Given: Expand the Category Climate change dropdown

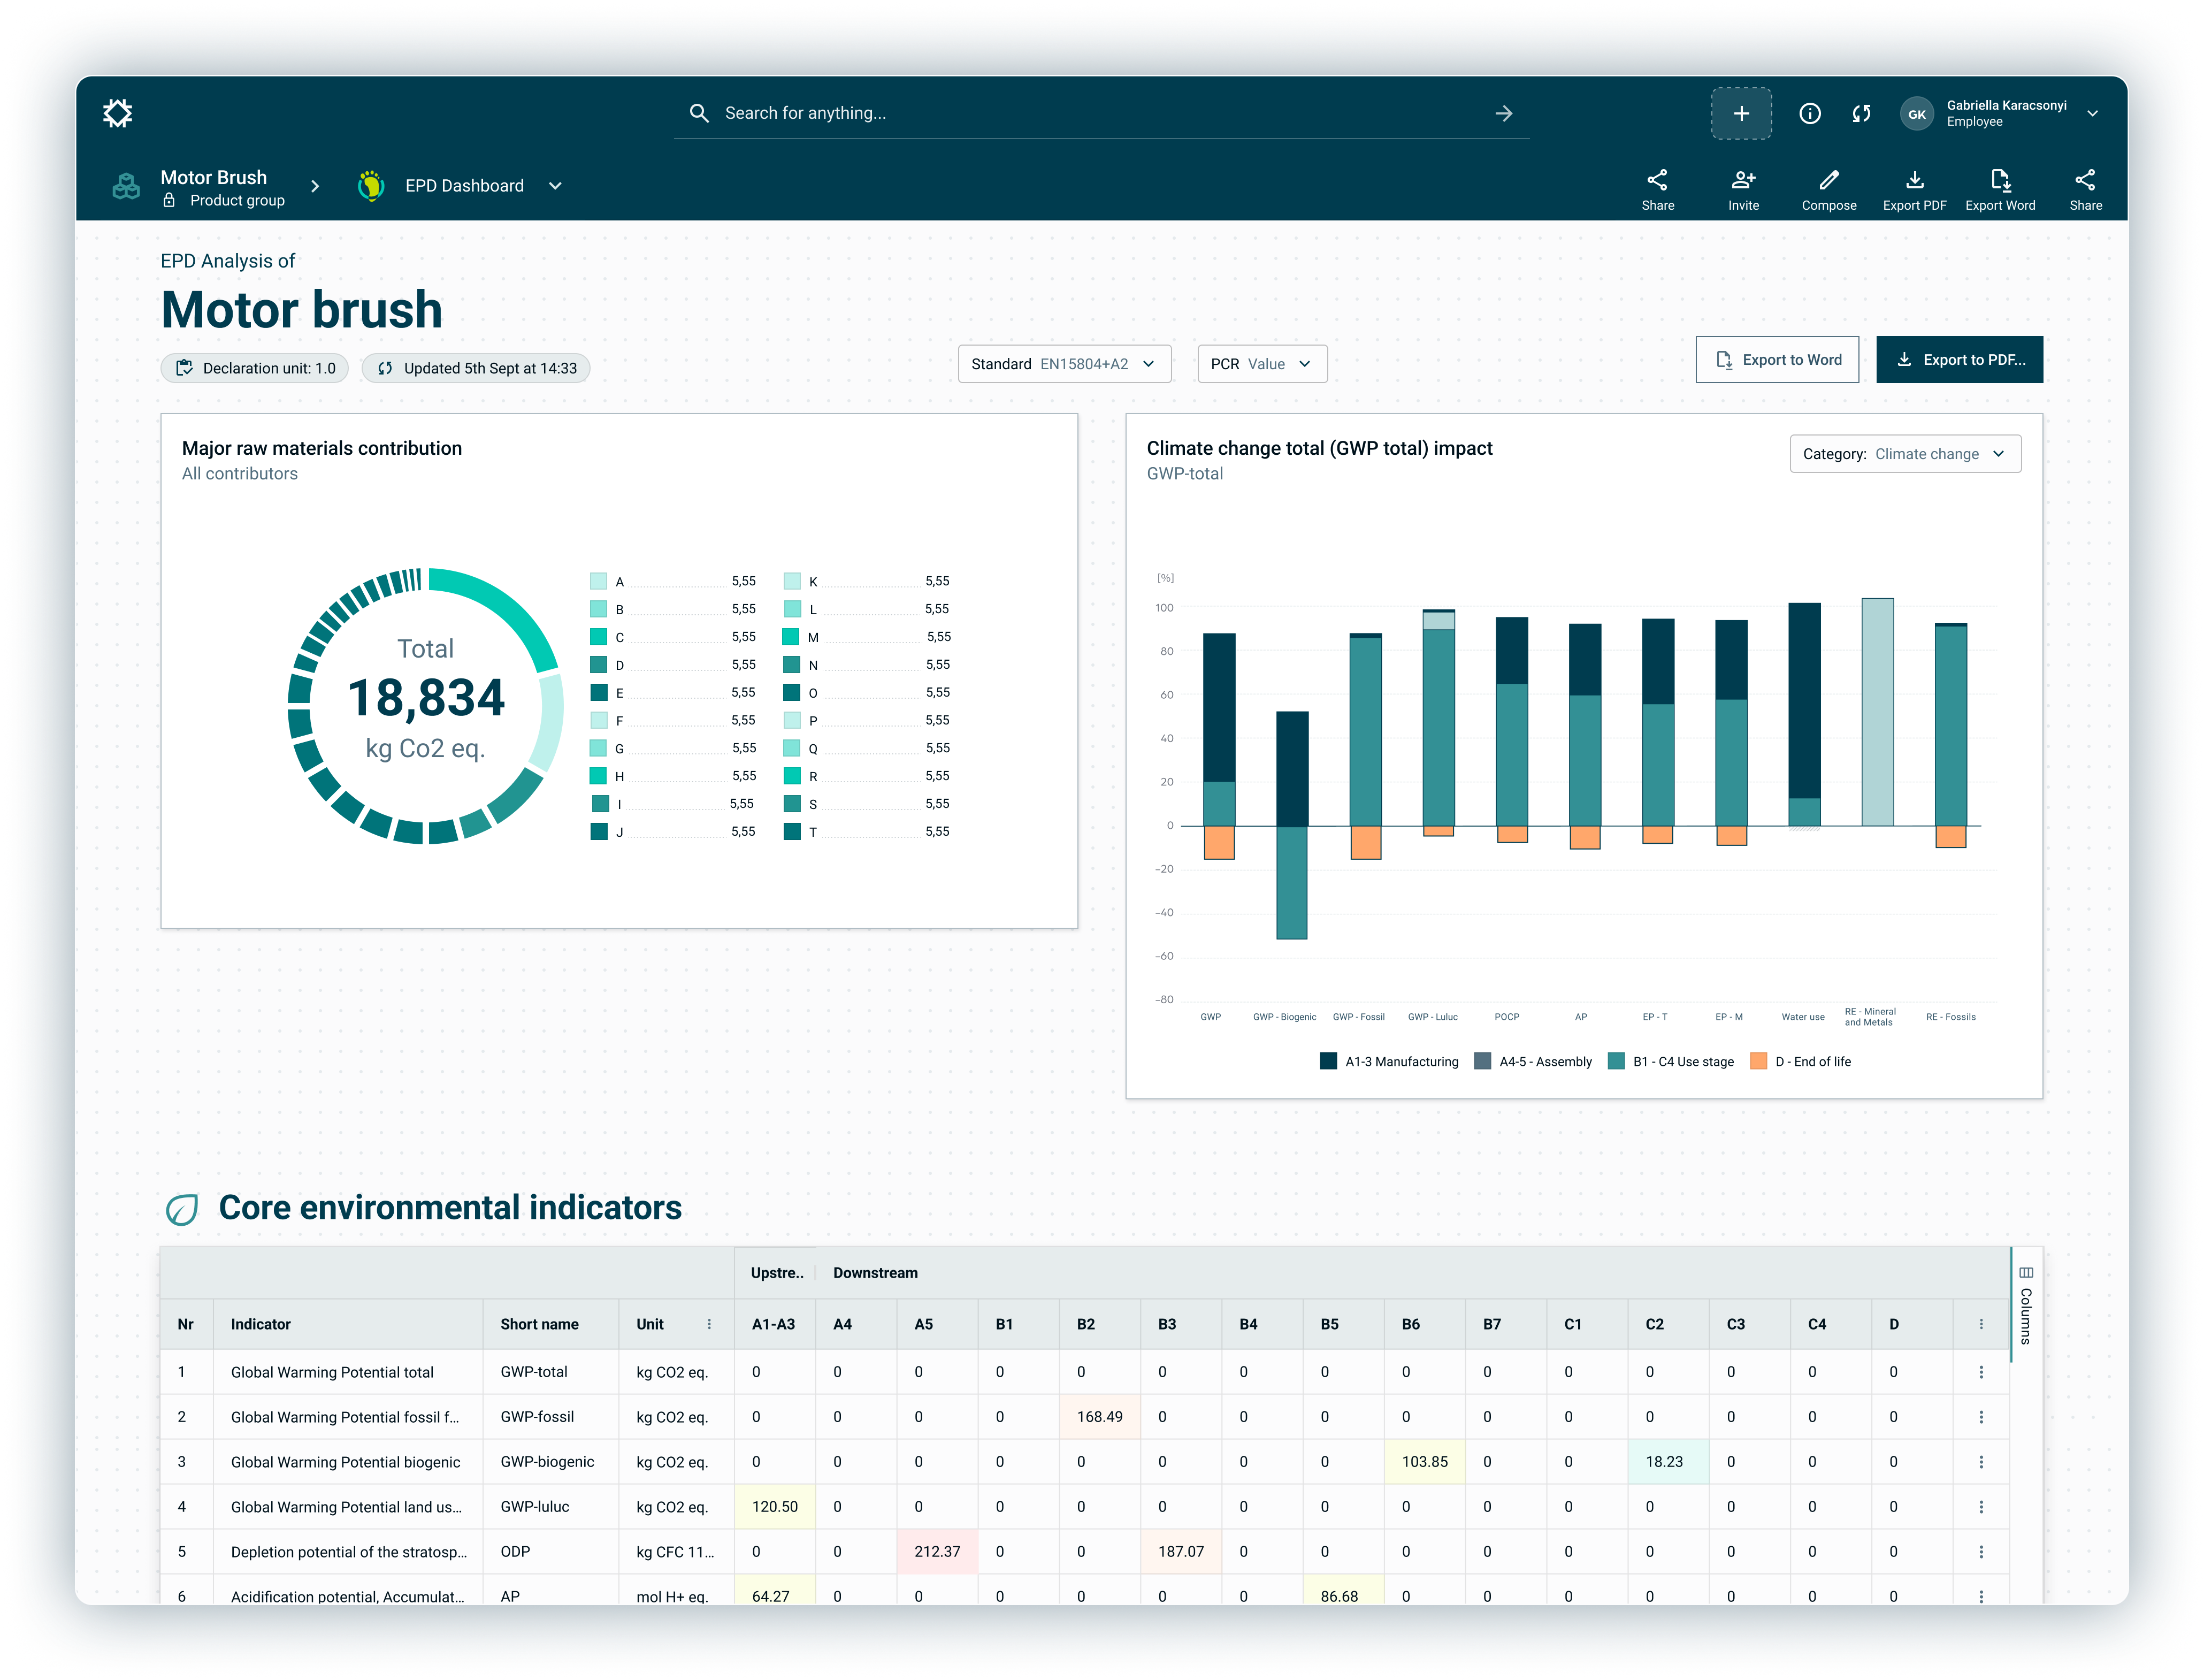Looking at the screenshot, I should [x=1905, y=454].
